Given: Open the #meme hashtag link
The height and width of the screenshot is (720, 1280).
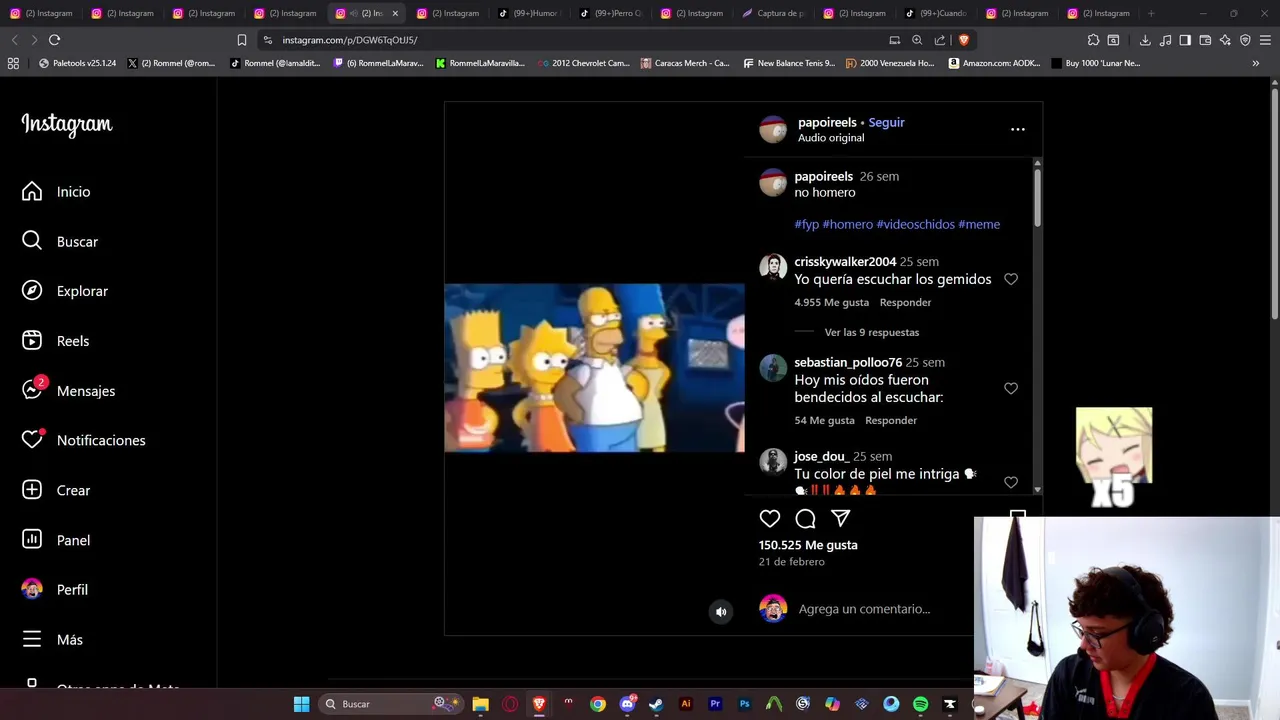Looking at the screenshot, I should tap(979, 224).
